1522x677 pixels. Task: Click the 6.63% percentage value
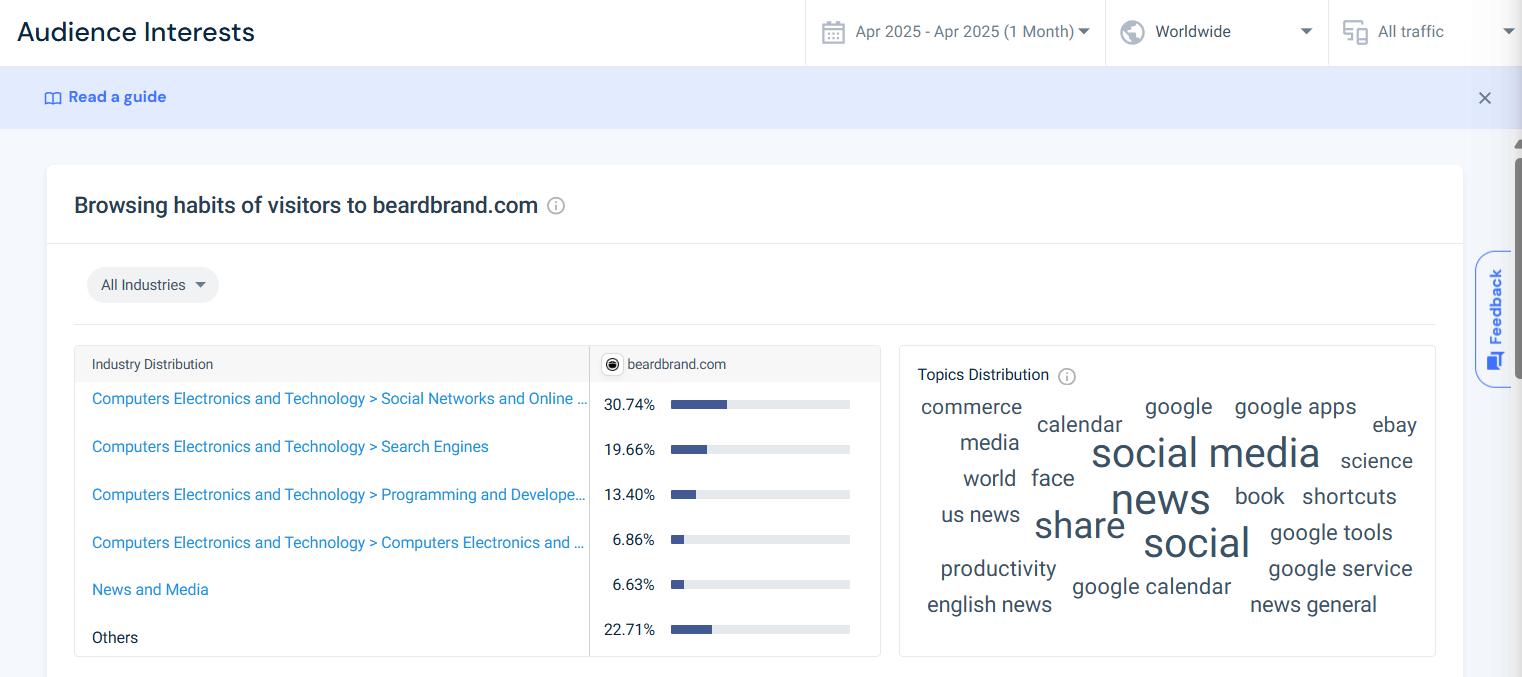coord(633,585)
